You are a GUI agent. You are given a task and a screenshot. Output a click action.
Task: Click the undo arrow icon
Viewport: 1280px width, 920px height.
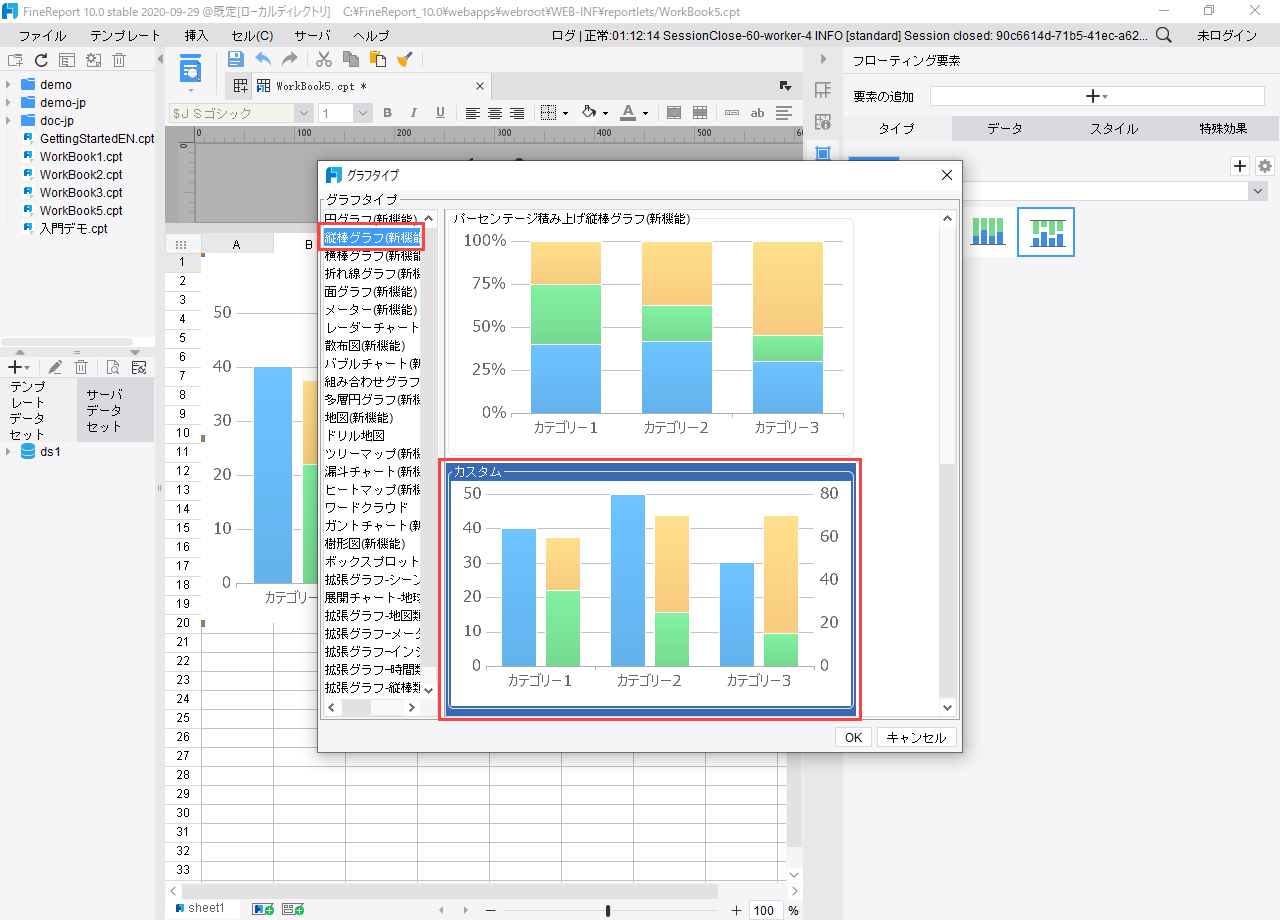pyautogui.click(x=263, y=60)
